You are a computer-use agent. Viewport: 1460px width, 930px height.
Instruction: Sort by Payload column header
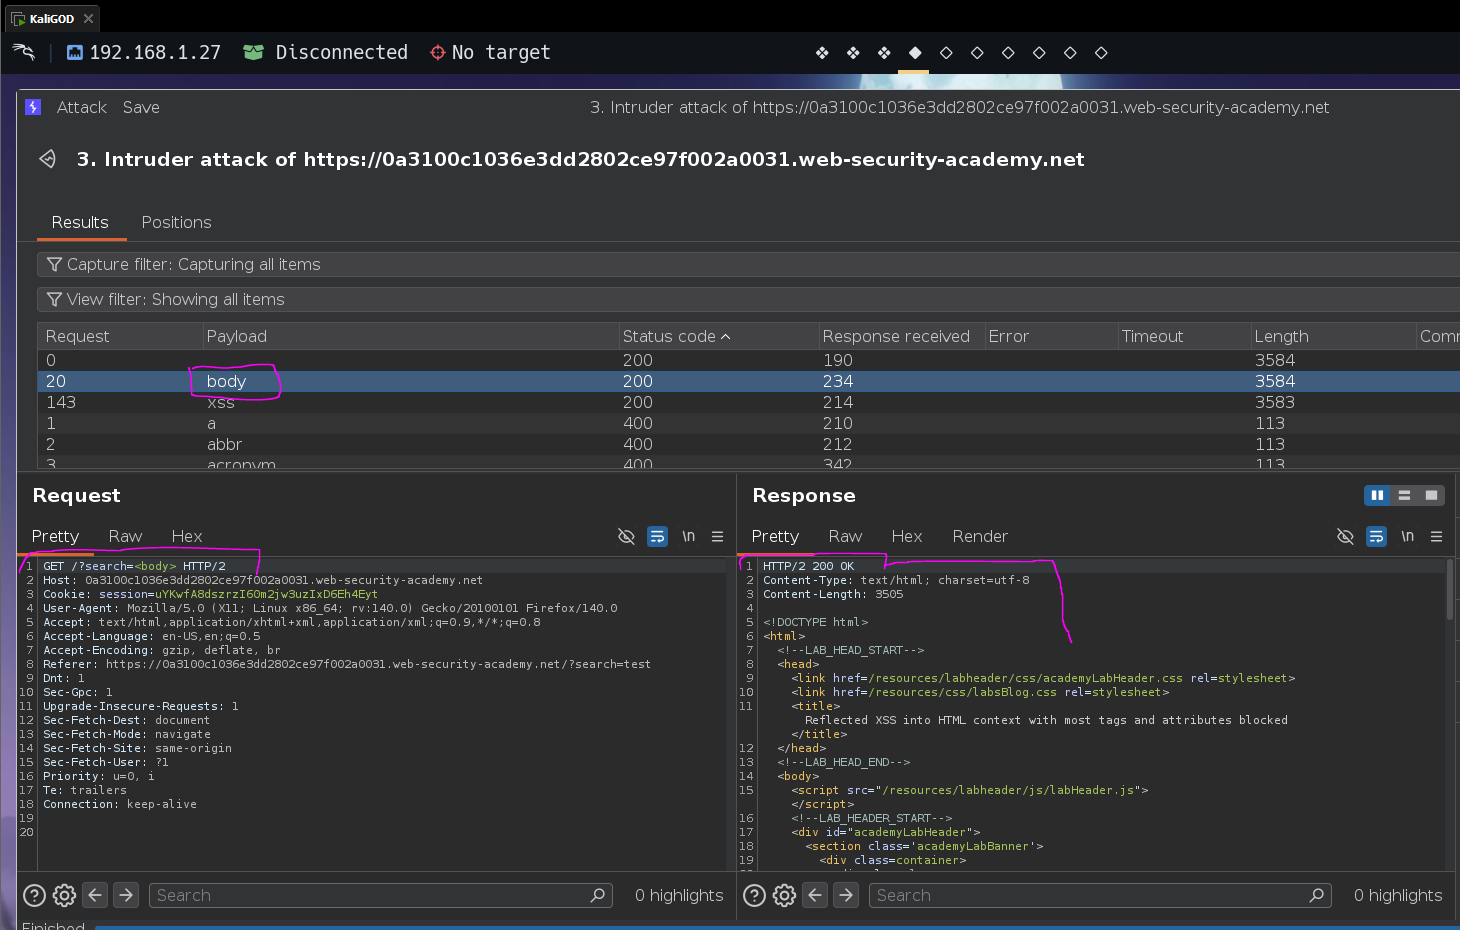[410, 336]
